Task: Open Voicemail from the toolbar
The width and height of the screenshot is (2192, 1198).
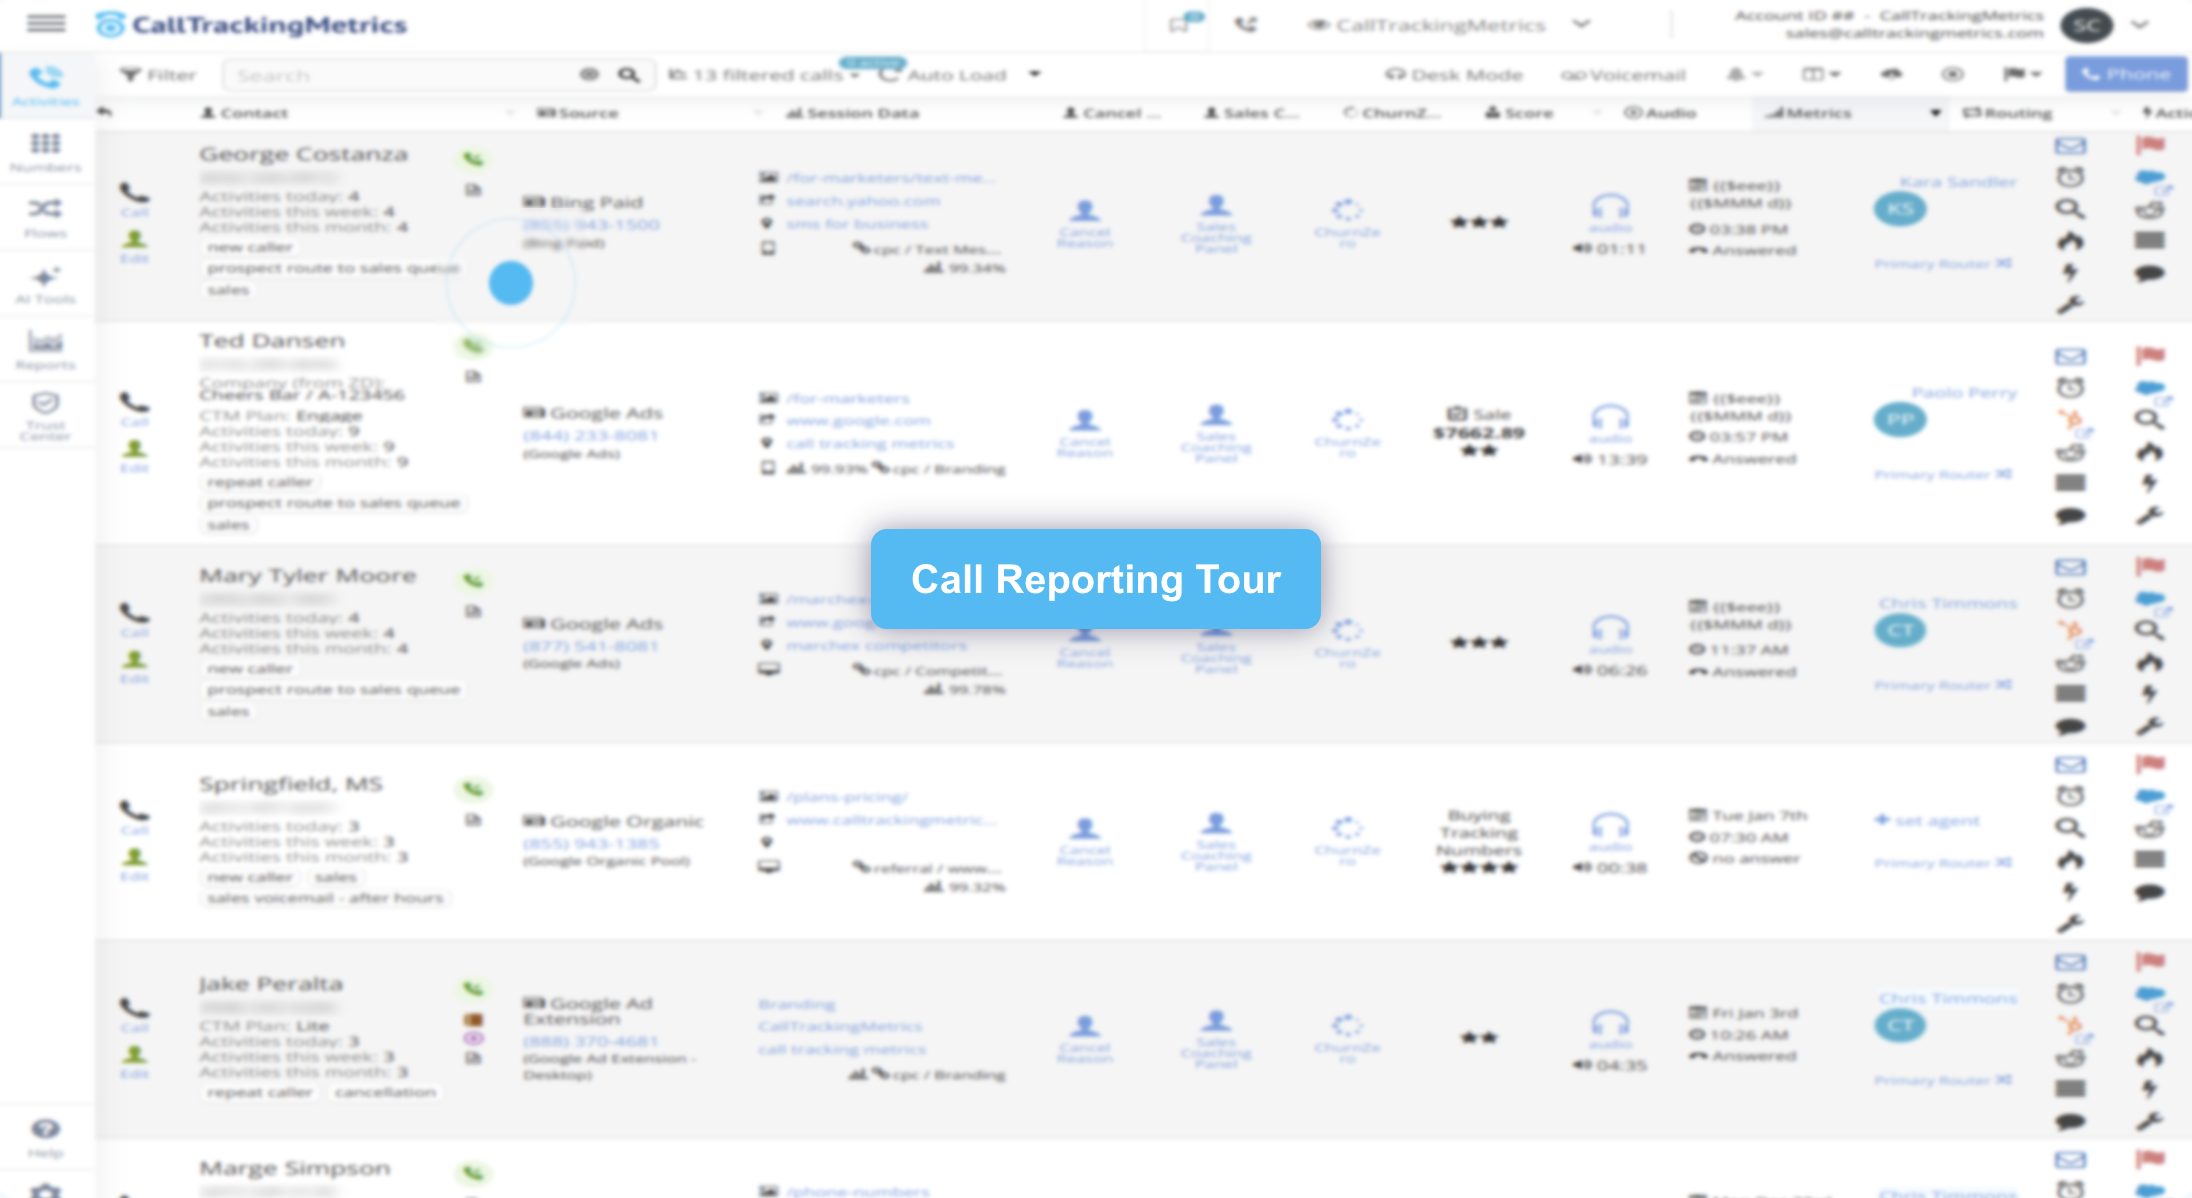Action: pos(1623,75)
